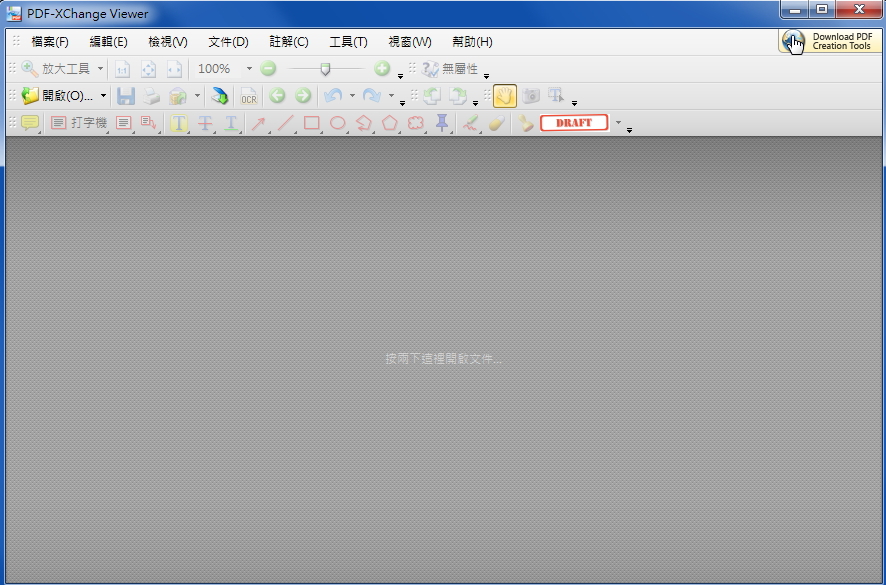Set page to actual size view
Viewport: 886px width, 585px height.
(x=122, y=69)
